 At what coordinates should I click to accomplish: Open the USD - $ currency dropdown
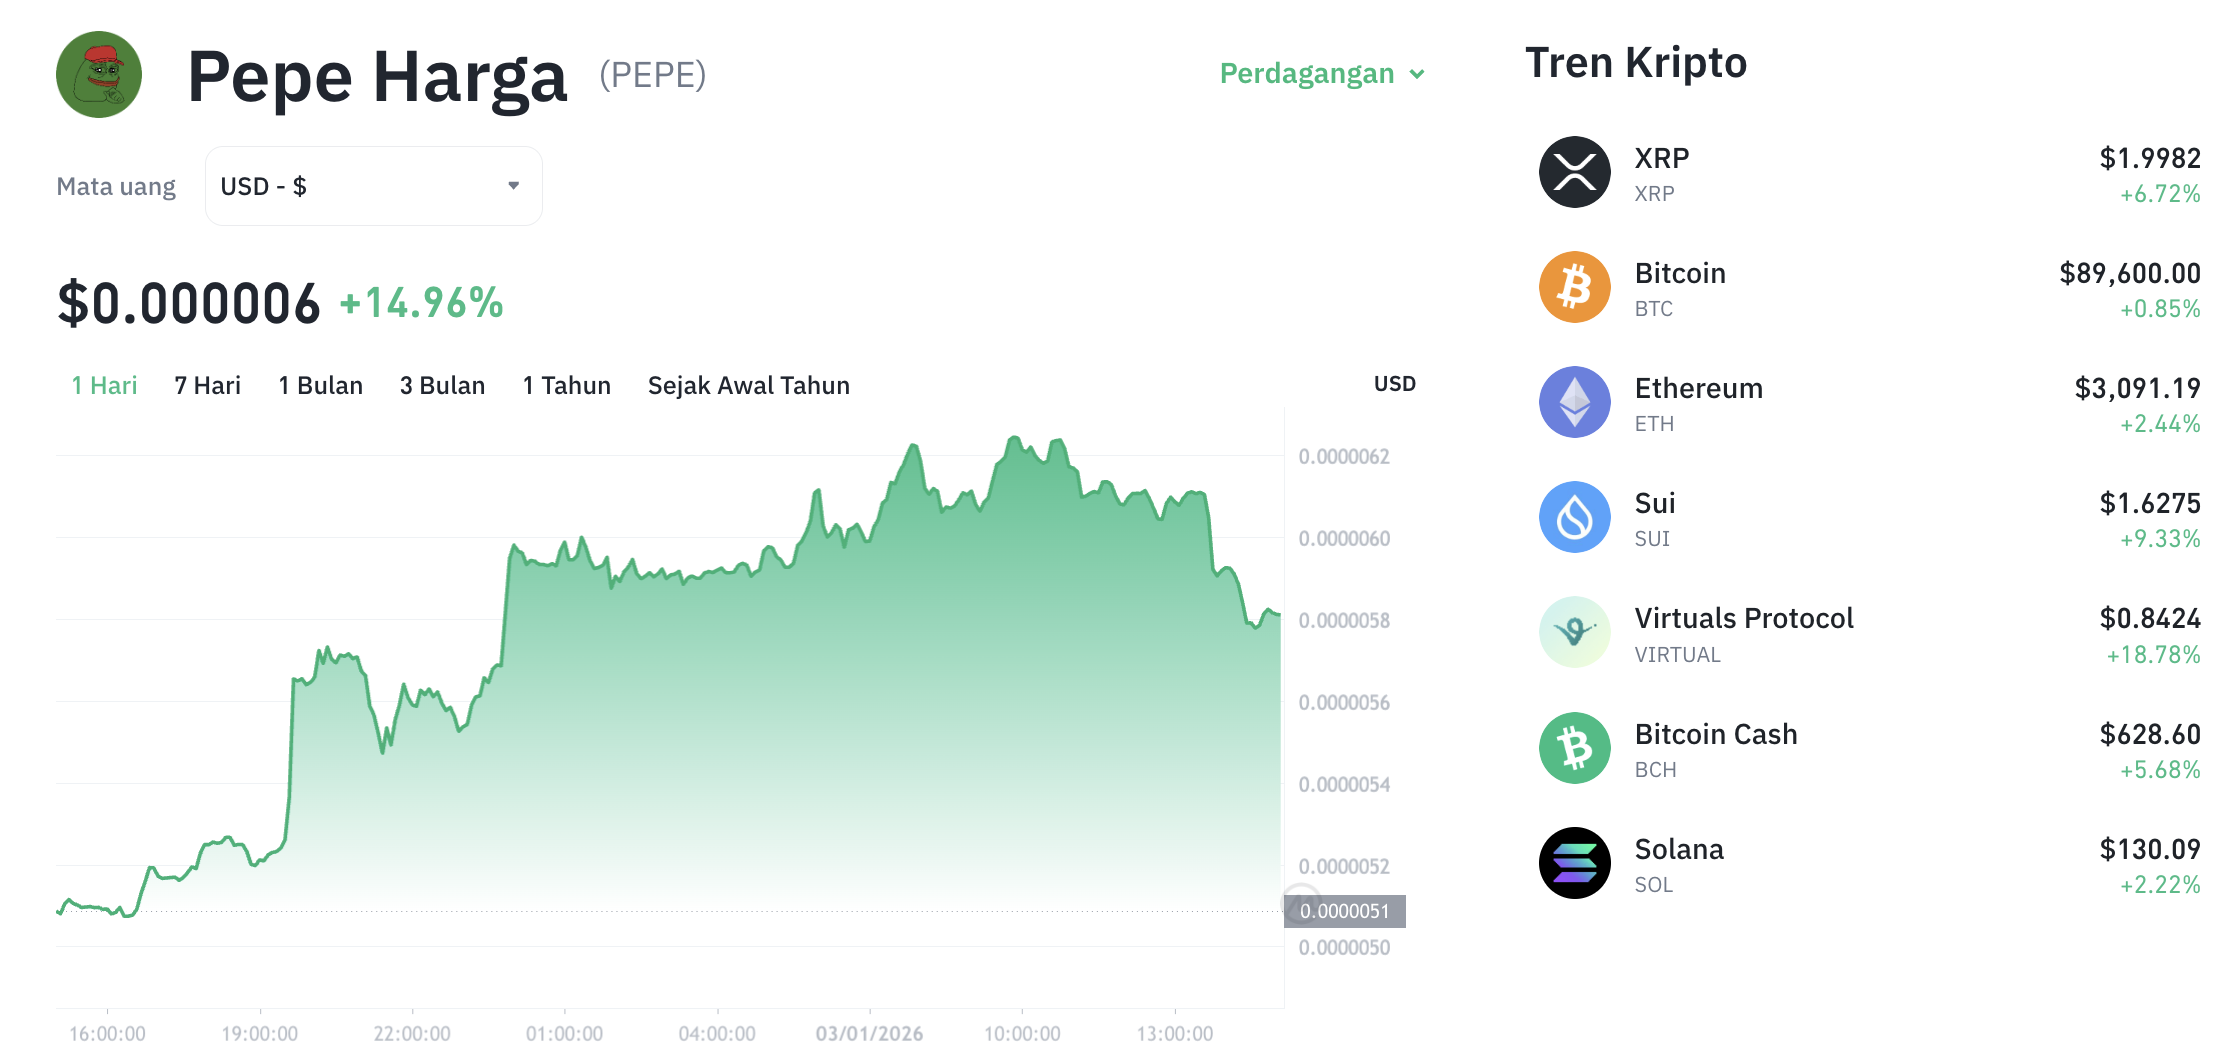pyautogui.click(x=372, y=186)
